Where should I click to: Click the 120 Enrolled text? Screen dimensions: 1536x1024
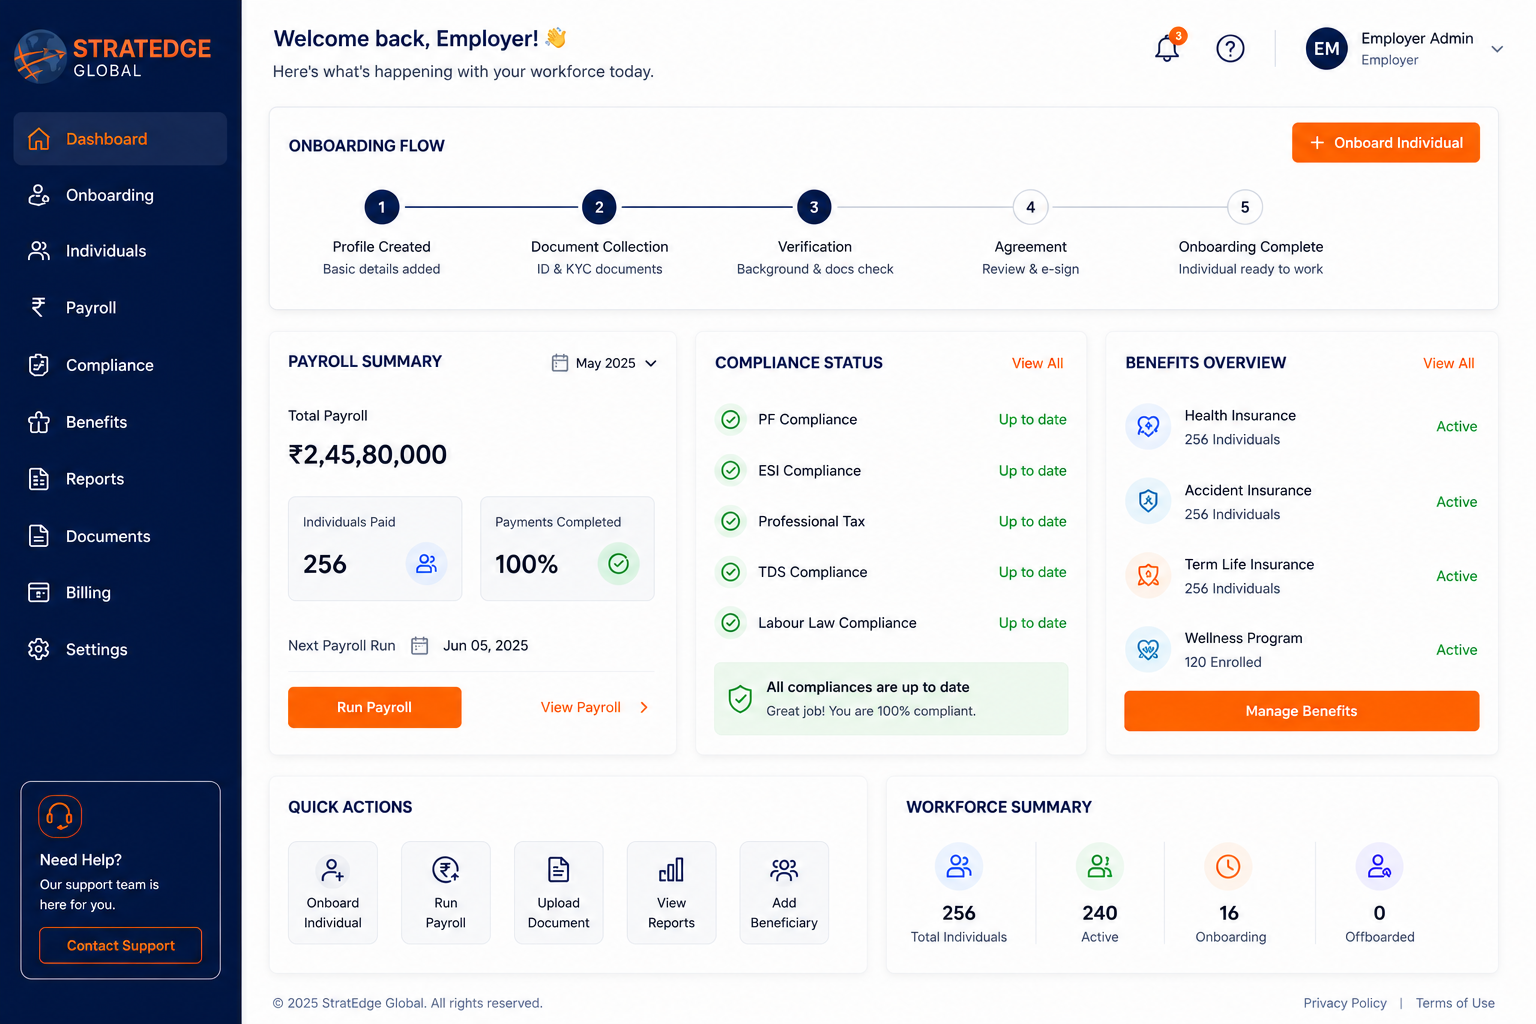1223,662
